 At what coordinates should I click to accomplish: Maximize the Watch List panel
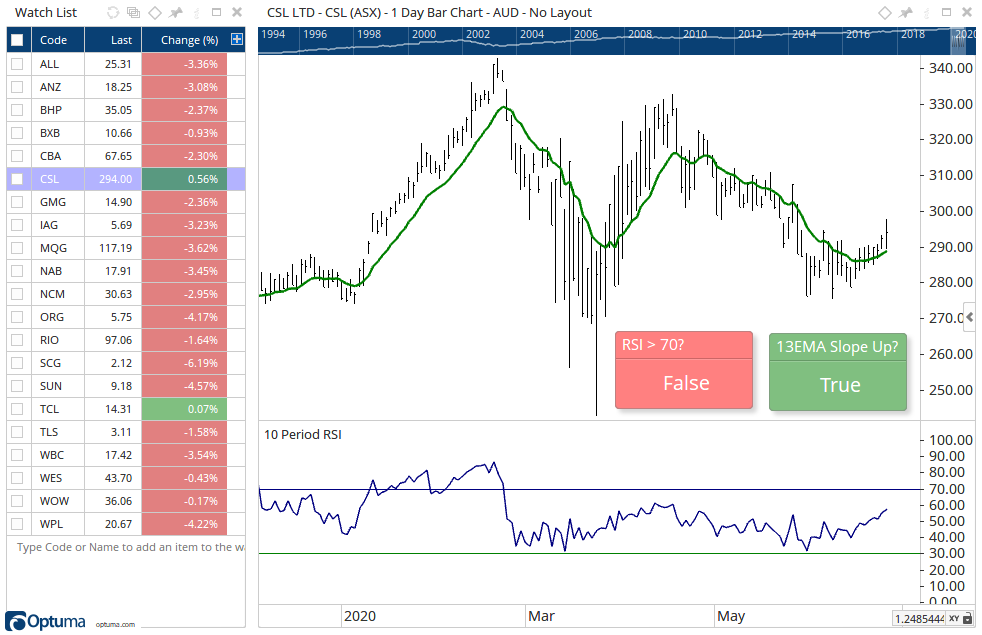pos(217,12)
